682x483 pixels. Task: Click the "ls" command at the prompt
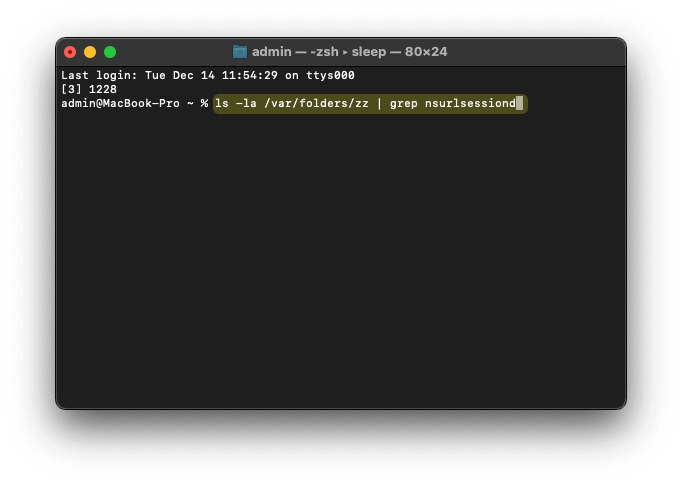pos(221,103)
